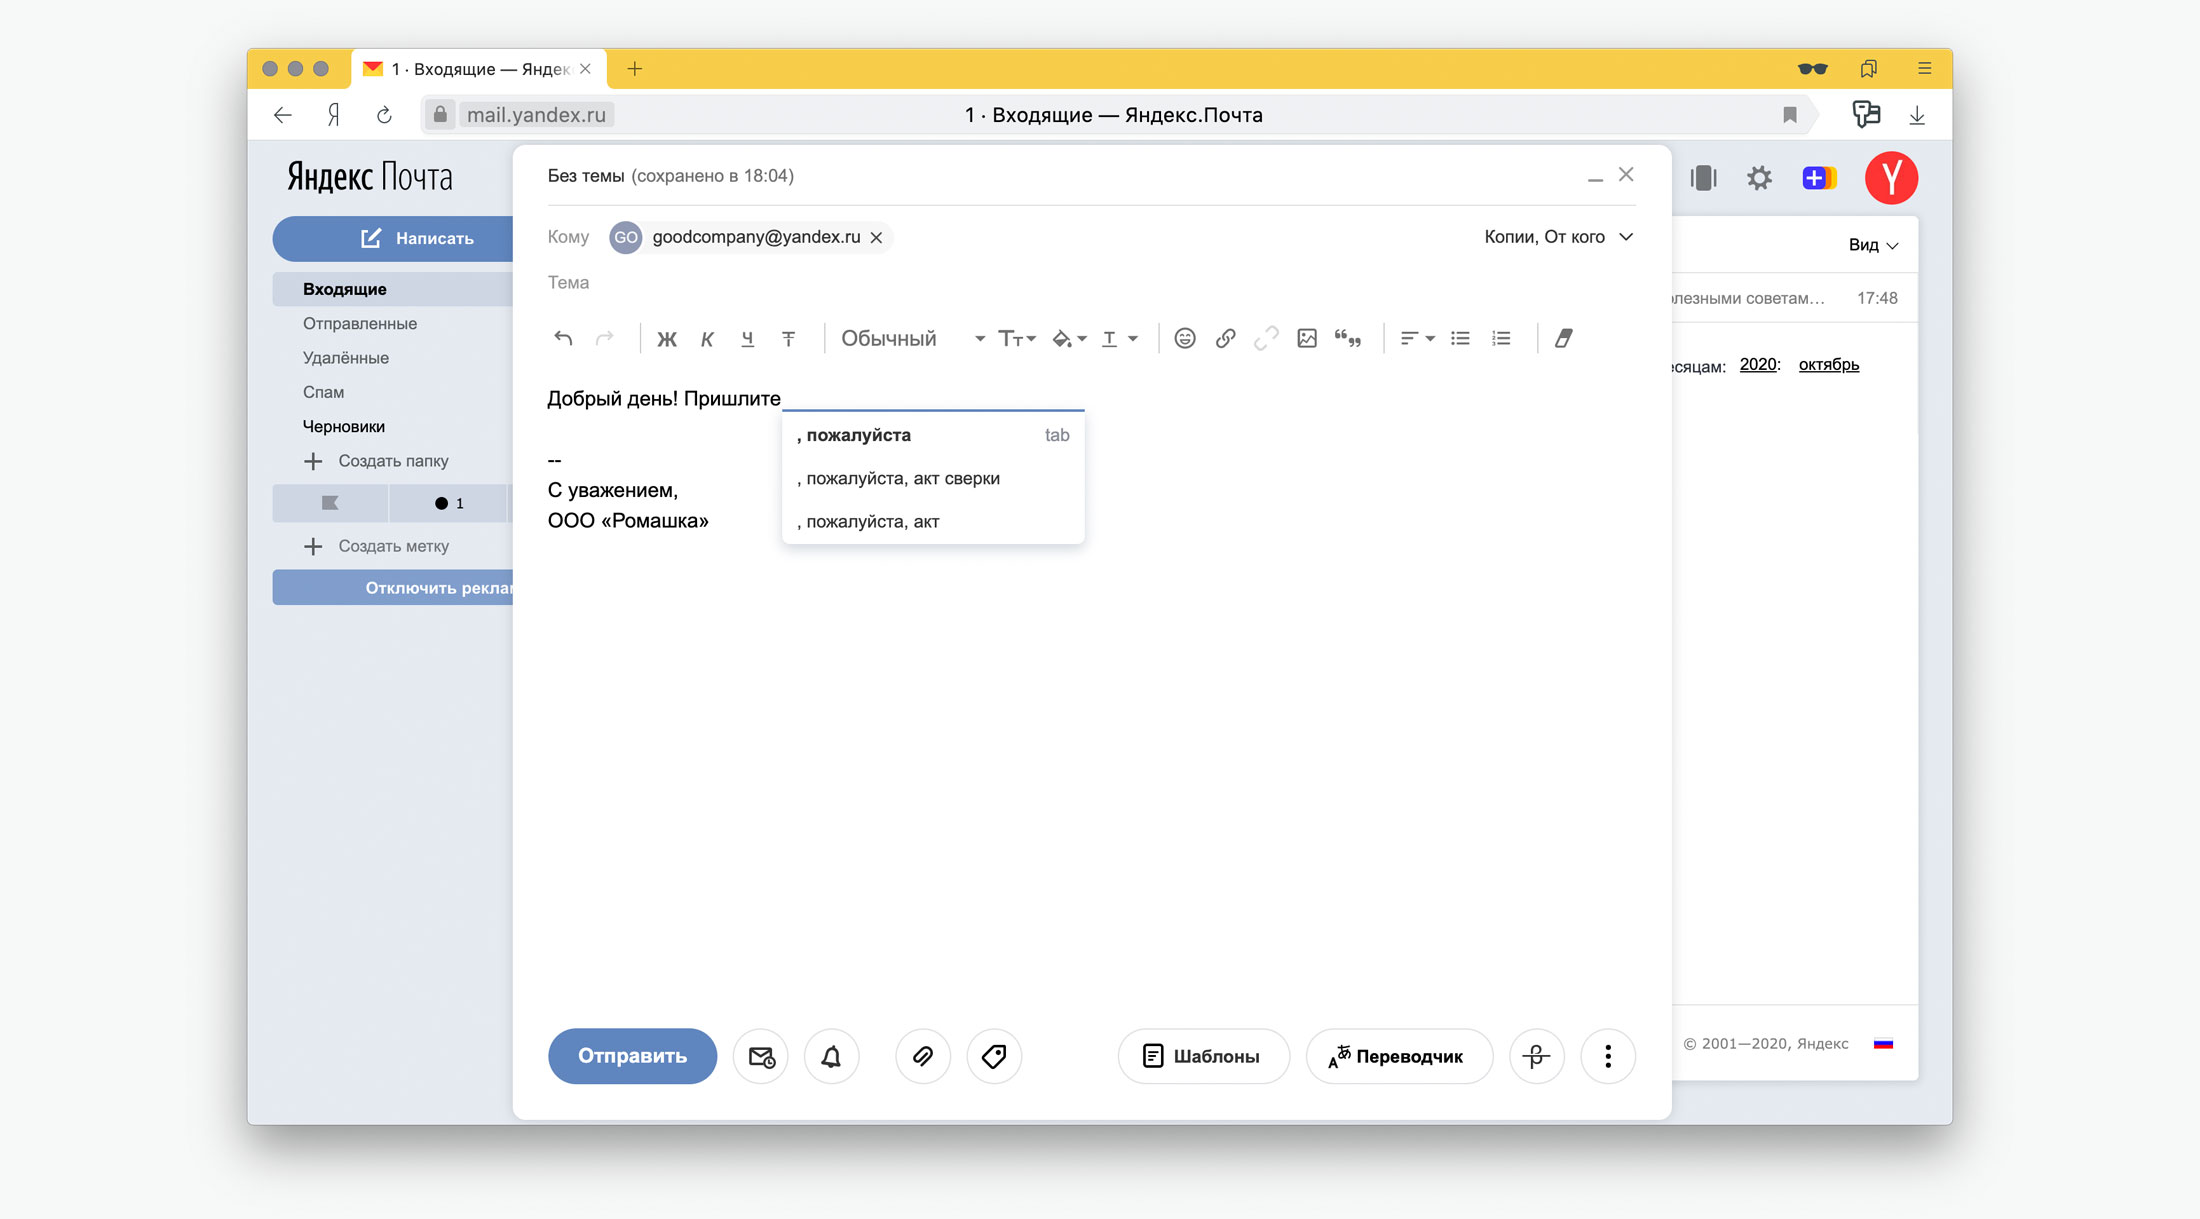Click the Тема subject field

(x=900, y=283)
